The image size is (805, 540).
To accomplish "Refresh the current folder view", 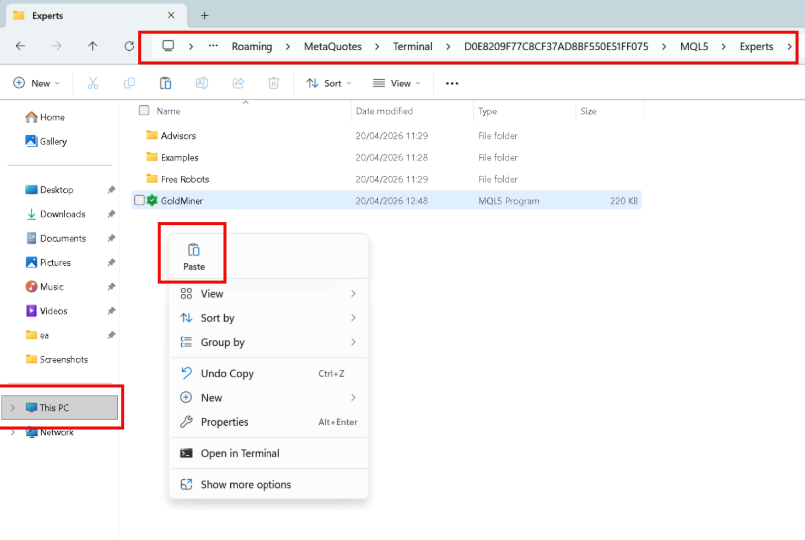I will tap(129, 46).
